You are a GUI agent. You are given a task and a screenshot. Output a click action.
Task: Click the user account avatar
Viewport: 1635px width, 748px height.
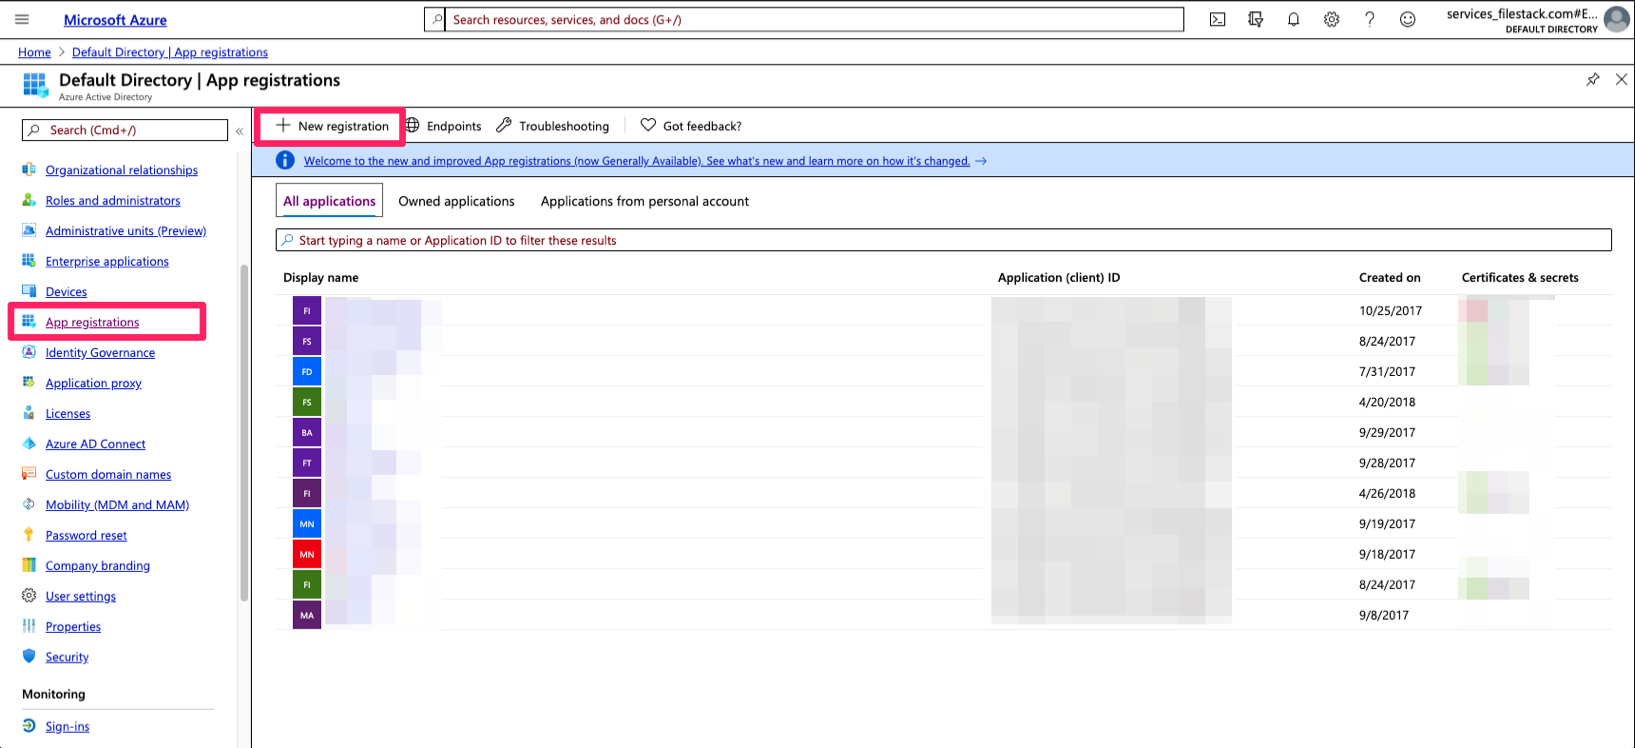[x=1616, y=19]
